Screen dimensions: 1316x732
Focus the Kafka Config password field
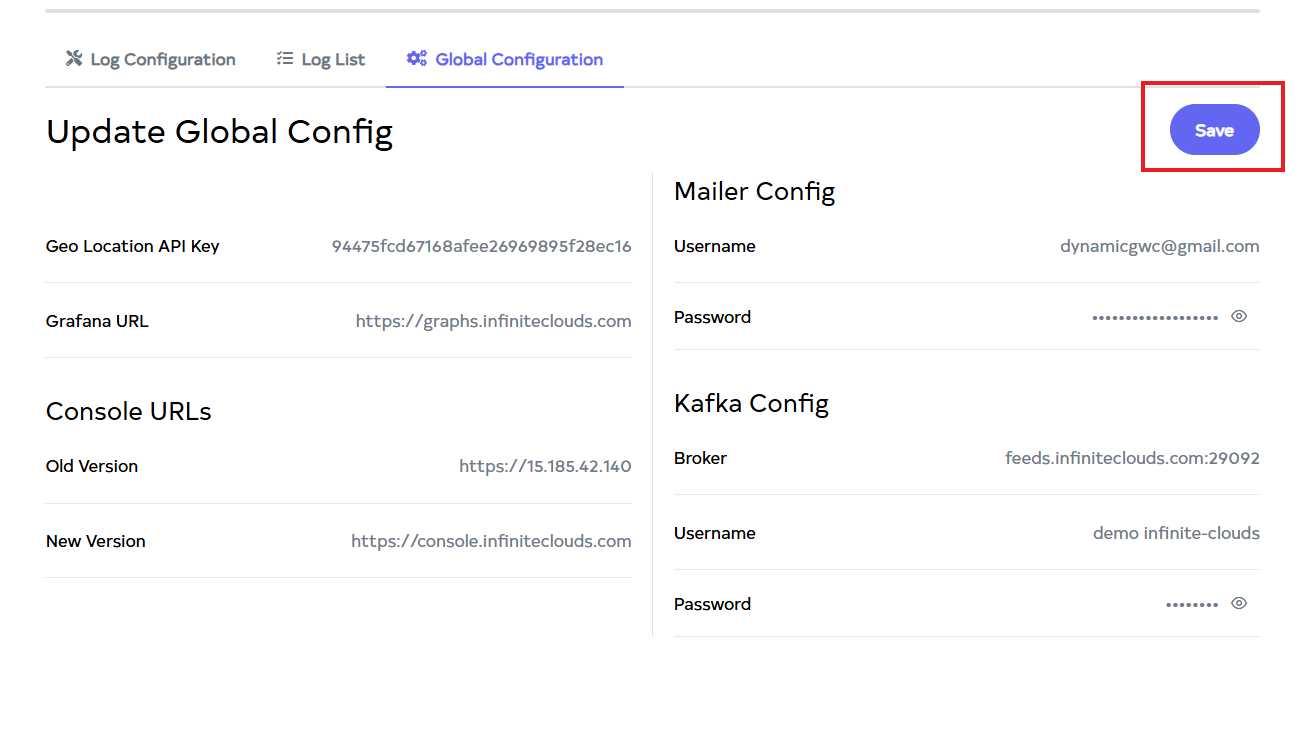(x=1191, y=605)
